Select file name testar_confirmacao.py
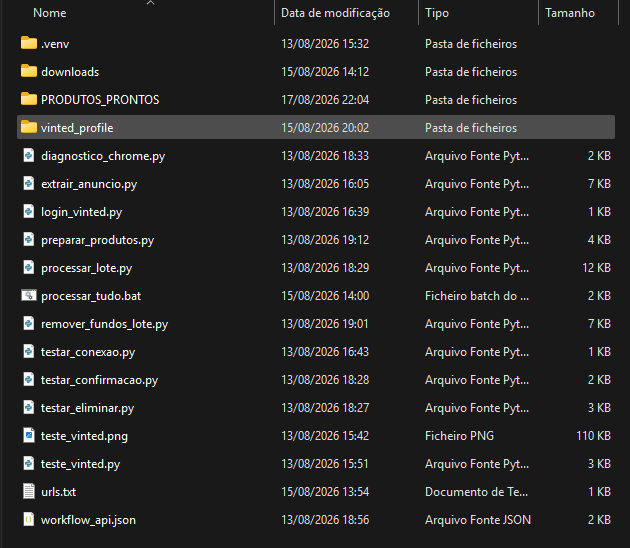630x548 pixels. 100,380
